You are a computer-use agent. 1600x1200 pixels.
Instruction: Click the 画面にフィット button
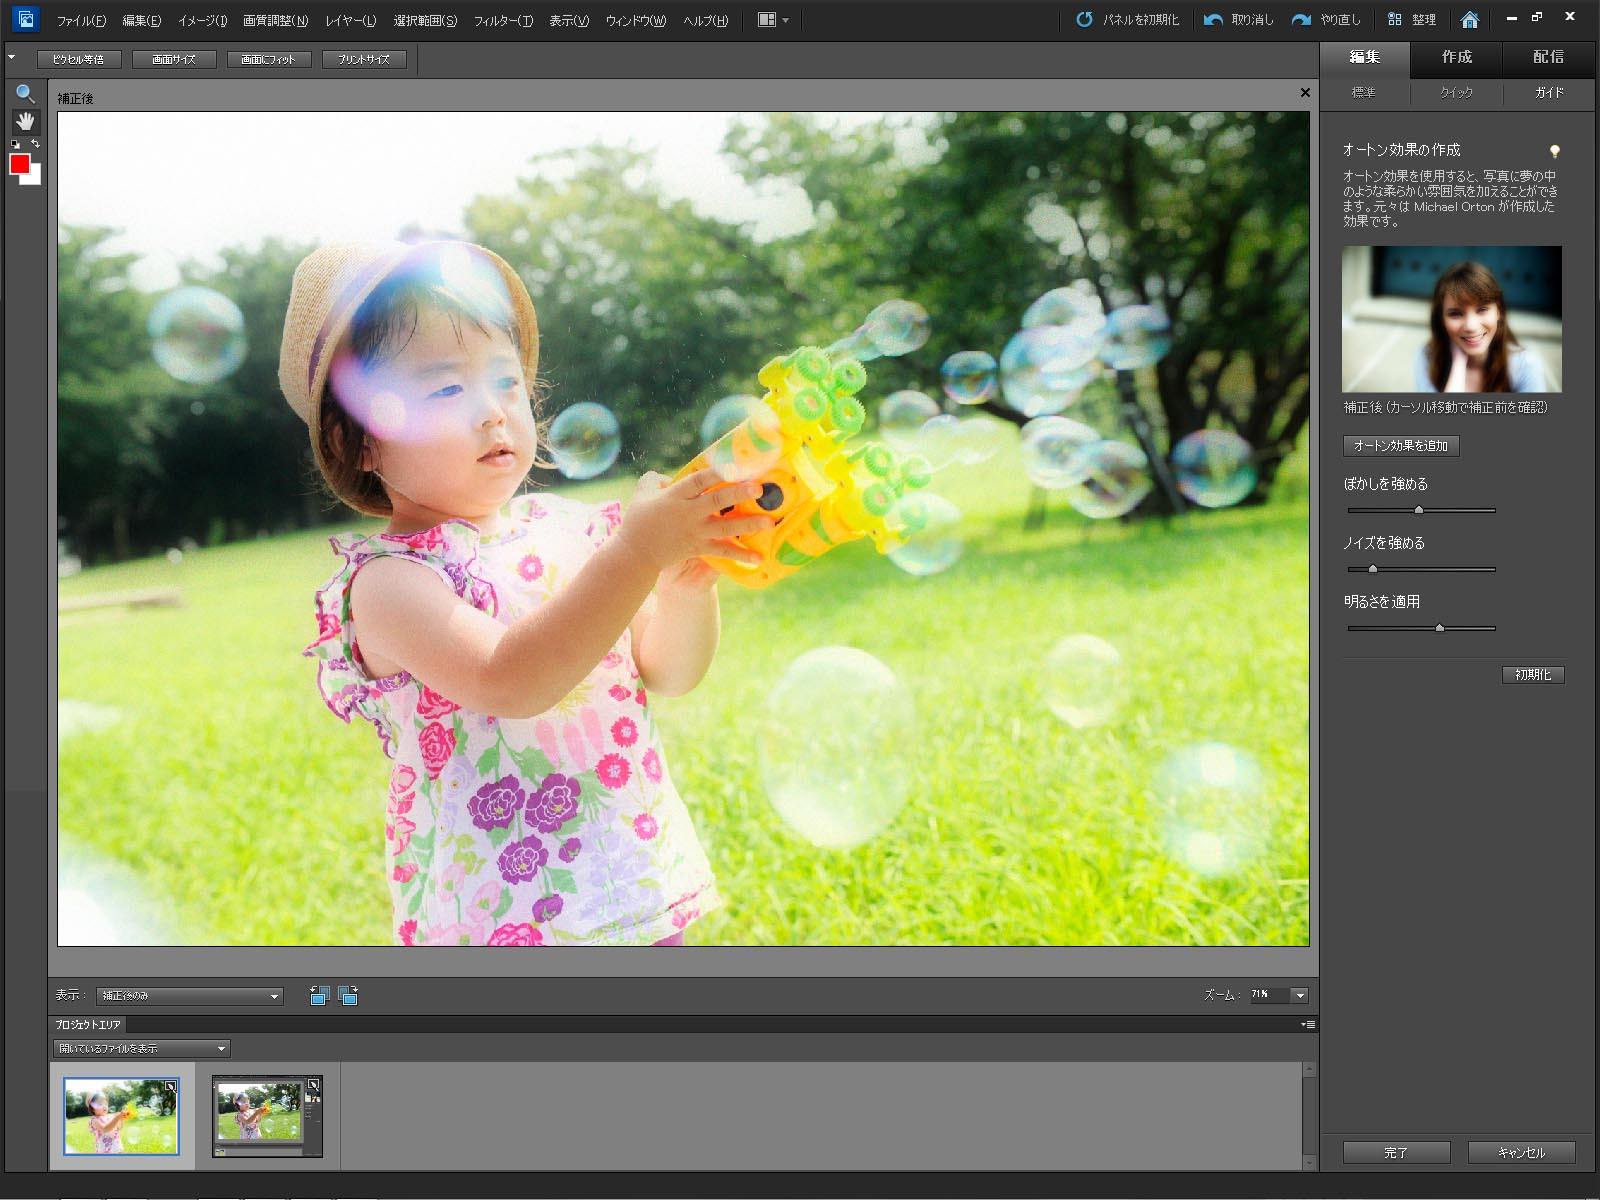(x=269, y=59)
